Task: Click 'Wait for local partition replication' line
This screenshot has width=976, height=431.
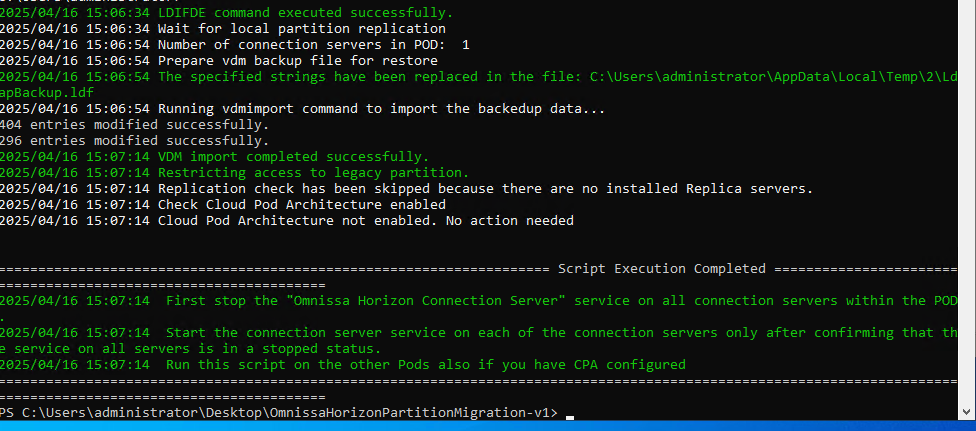Action: (x=223, y=29)
